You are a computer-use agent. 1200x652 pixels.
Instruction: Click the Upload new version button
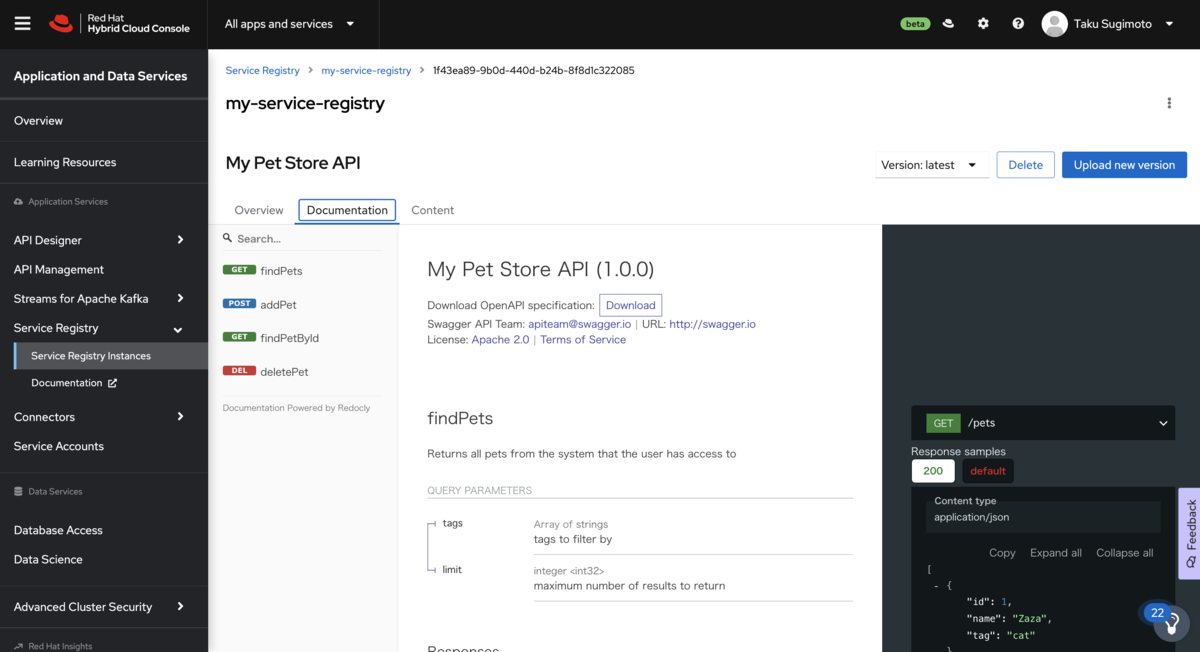point(1124,164)
